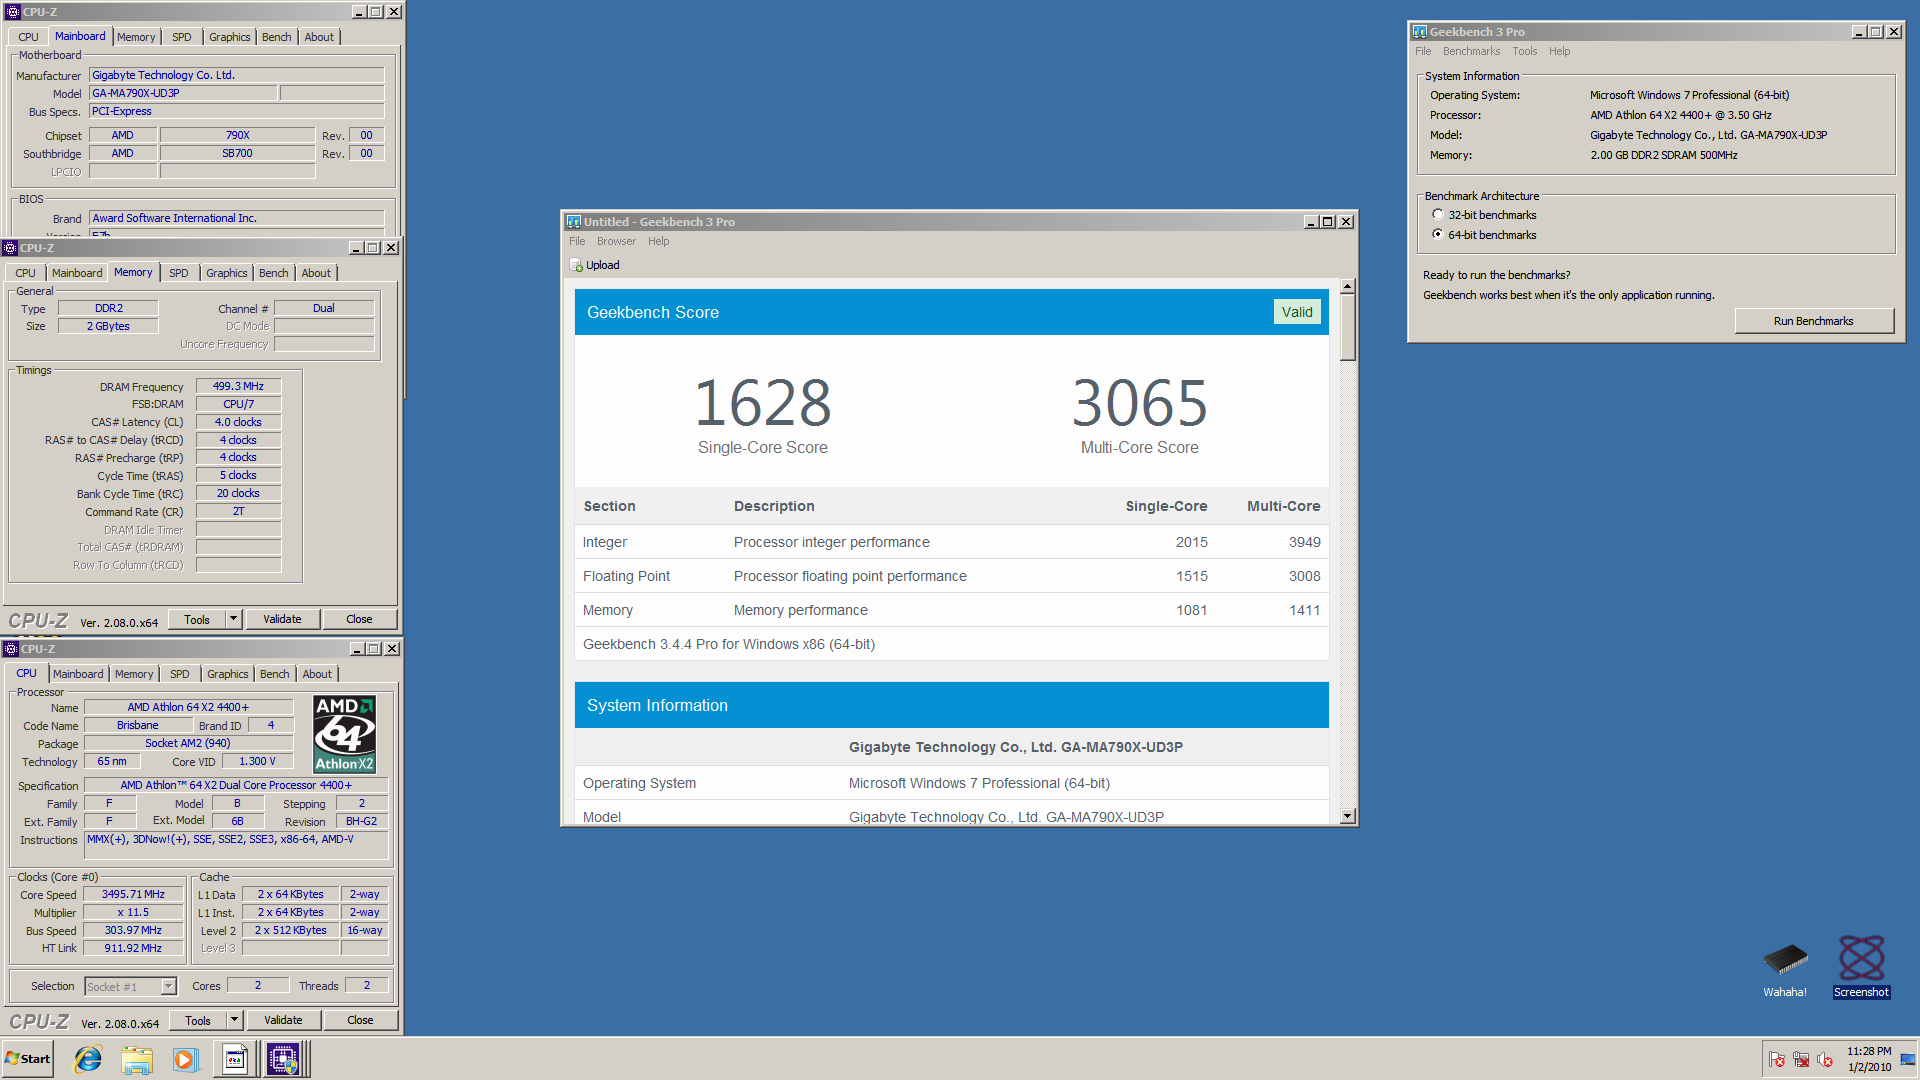Image resolution: width=1920 pixels, height=1080 pixels.
Task: Select the Wahaha! RAM chip desktop icon
Action: click(x=1785, y=970)
